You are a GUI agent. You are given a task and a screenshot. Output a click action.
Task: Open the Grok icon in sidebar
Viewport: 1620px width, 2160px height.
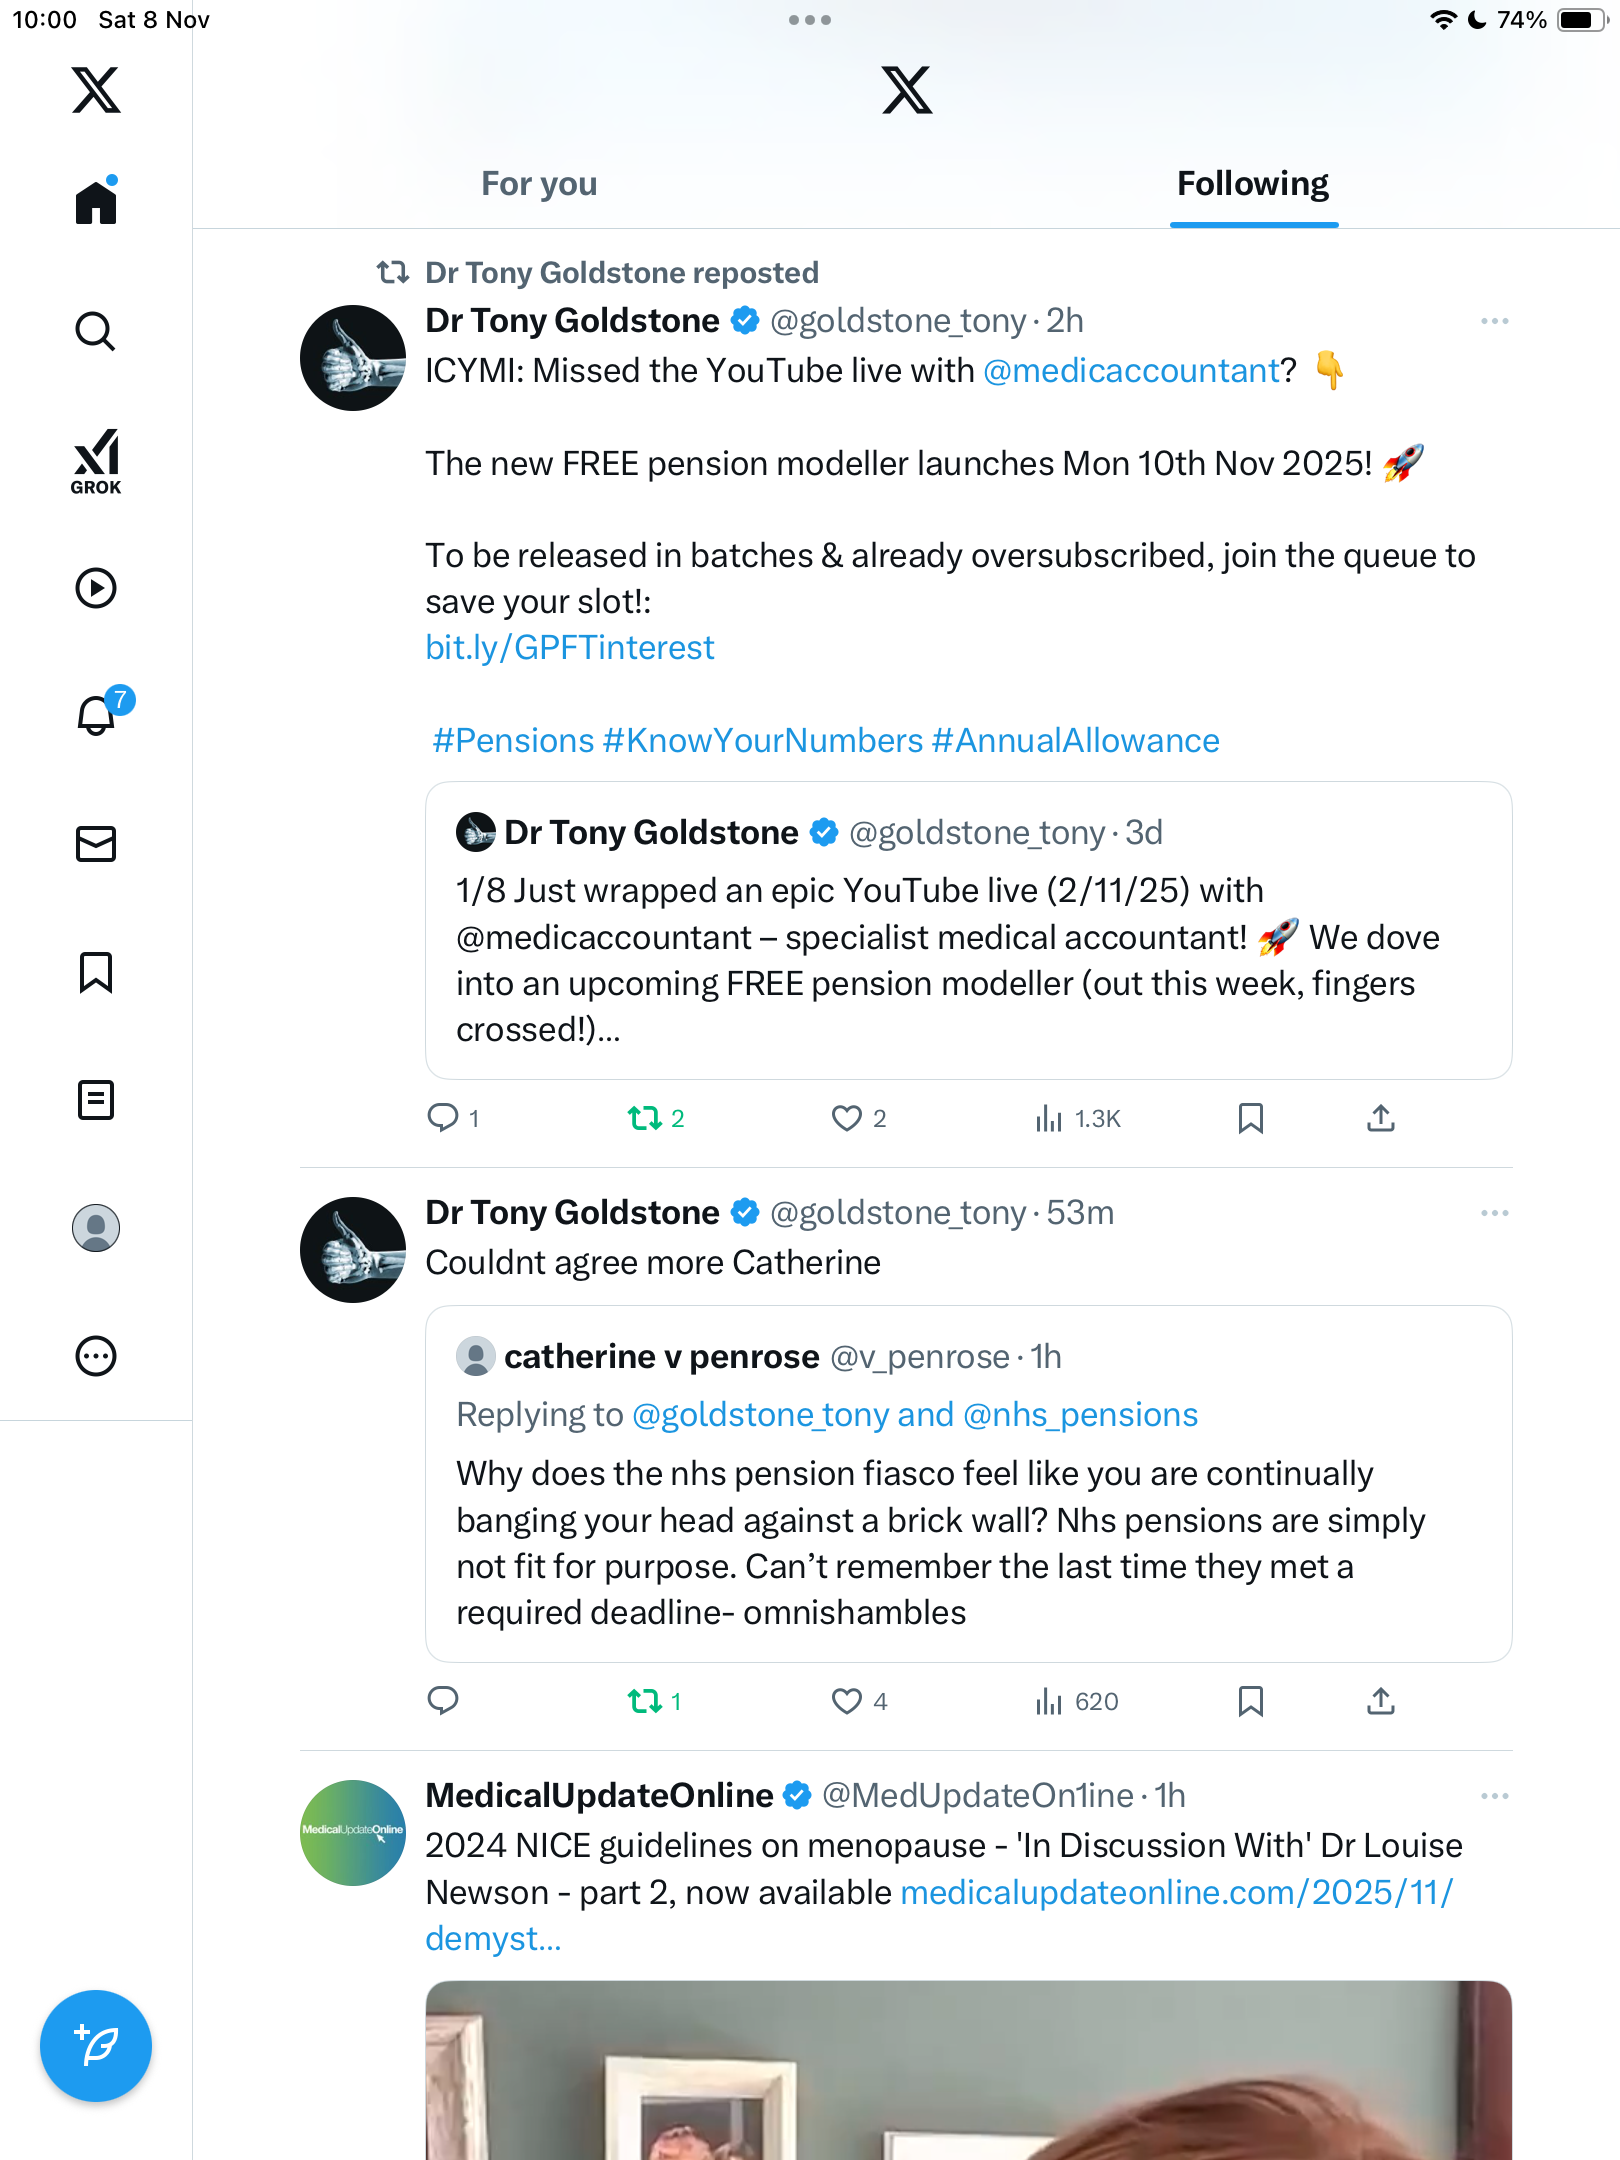pos(96,461)
